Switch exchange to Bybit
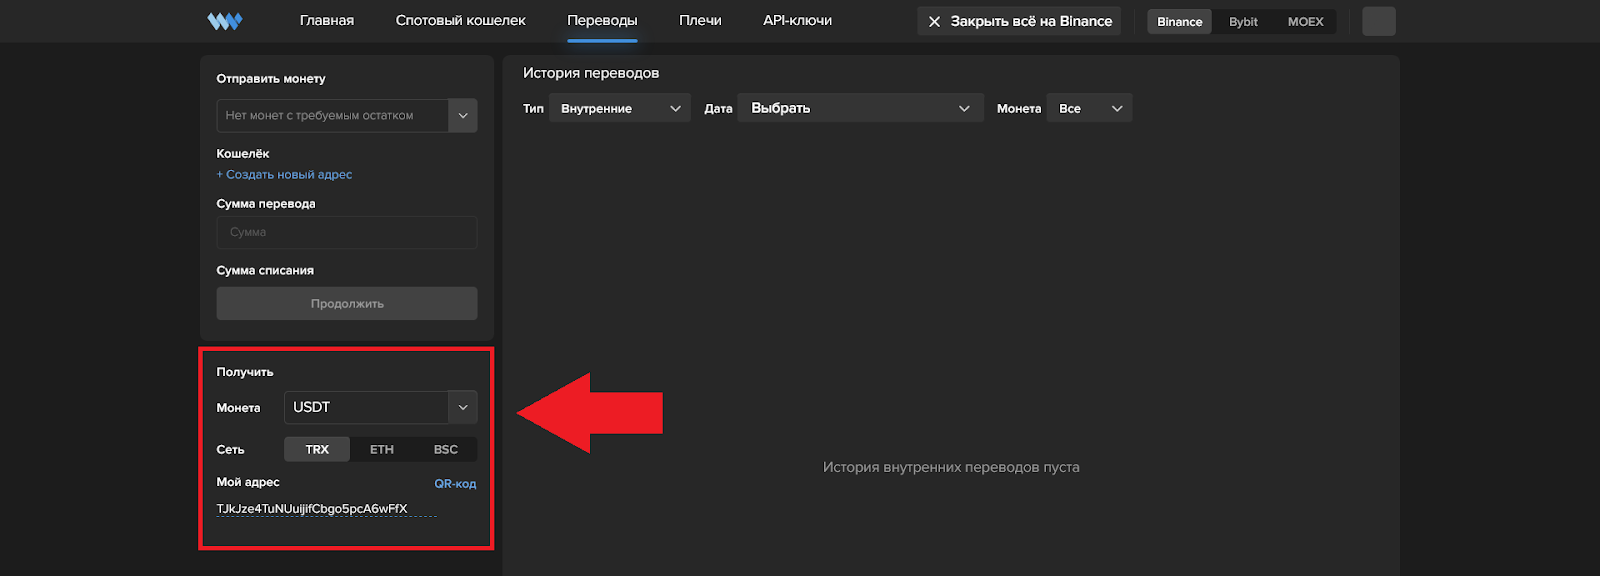This screenshot has height=576, width=1600. pyautogui.click(x=1243, y=22)
